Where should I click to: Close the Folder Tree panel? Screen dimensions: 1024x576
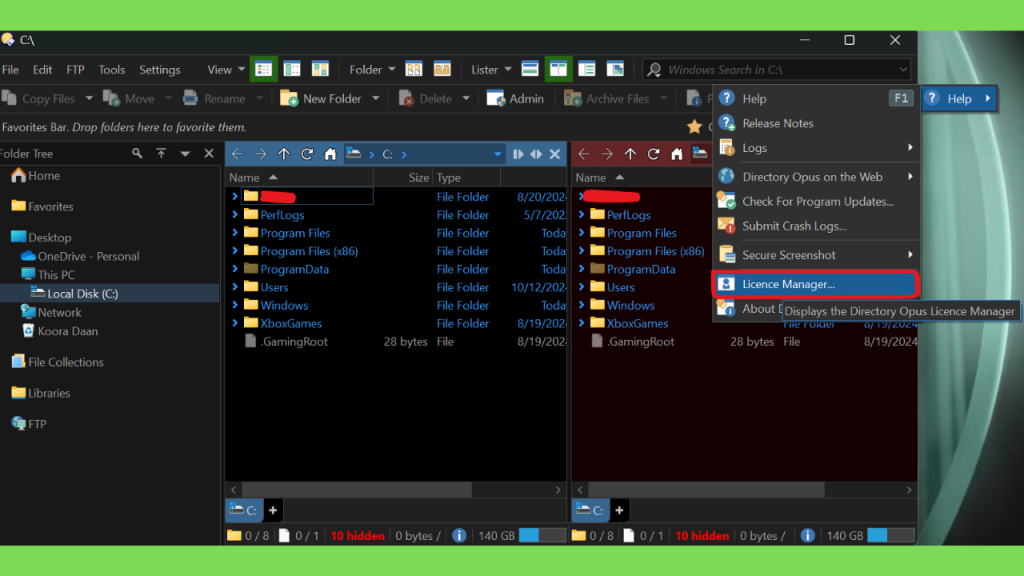tap(209, 153)
